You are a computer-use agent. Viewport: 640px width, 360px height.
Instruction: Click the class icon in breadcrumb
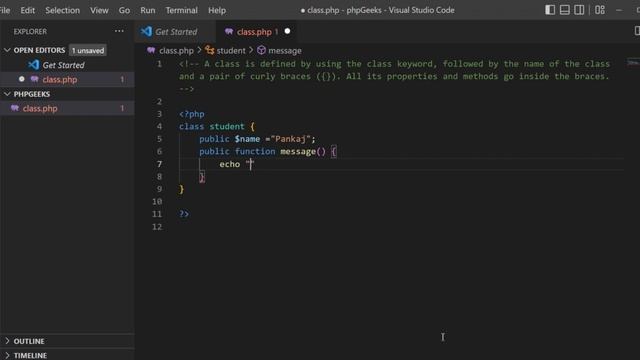210,50
